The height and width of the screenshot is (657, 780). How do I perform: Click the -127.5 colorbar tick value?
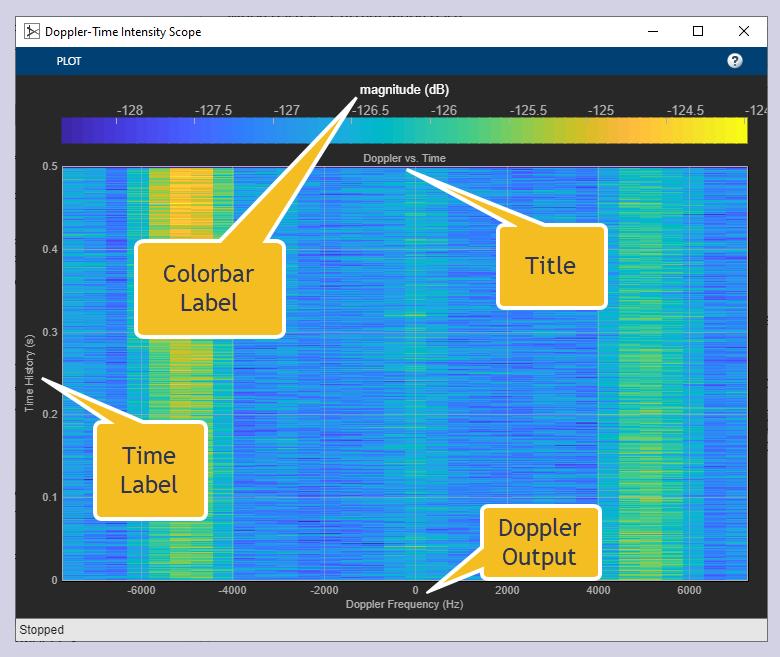tap(213, 110)
